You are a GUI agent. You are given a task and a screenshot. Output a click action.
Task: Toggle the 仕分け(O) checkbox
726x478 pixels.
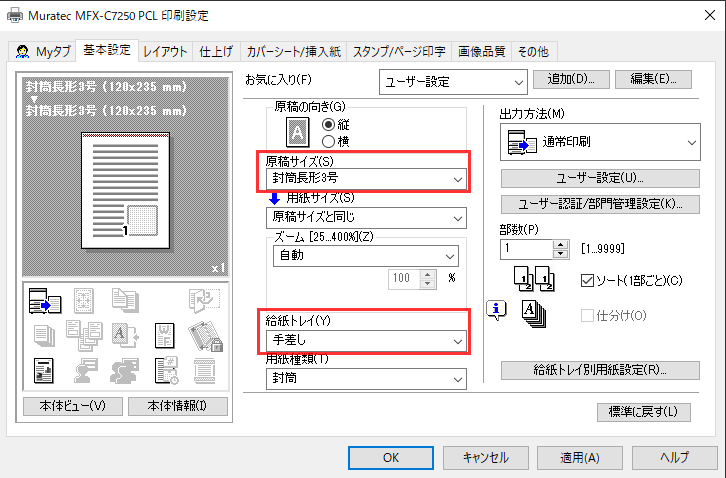click(x=587, y=315)
